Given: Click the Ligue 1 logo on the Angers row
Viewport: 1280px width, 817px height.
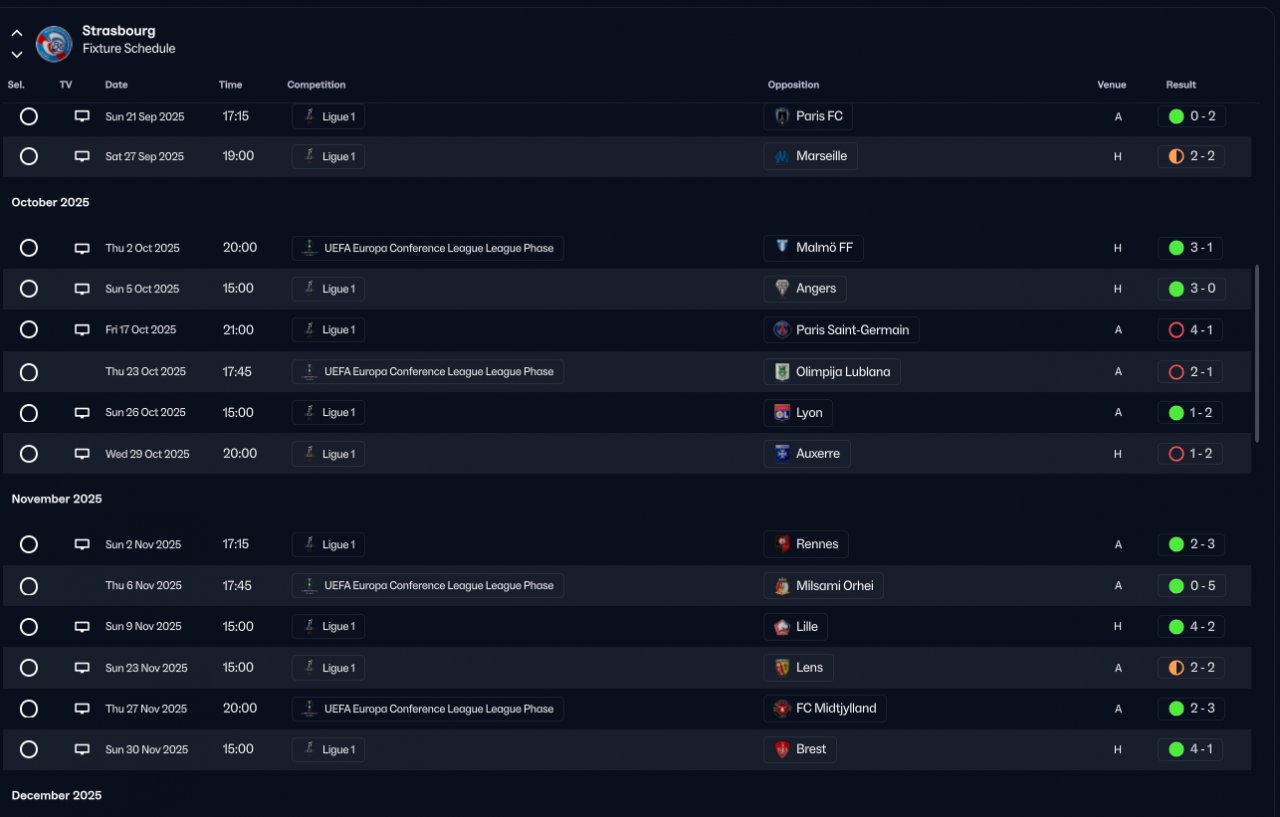Looking at the screenshot, I should [309, 289].
